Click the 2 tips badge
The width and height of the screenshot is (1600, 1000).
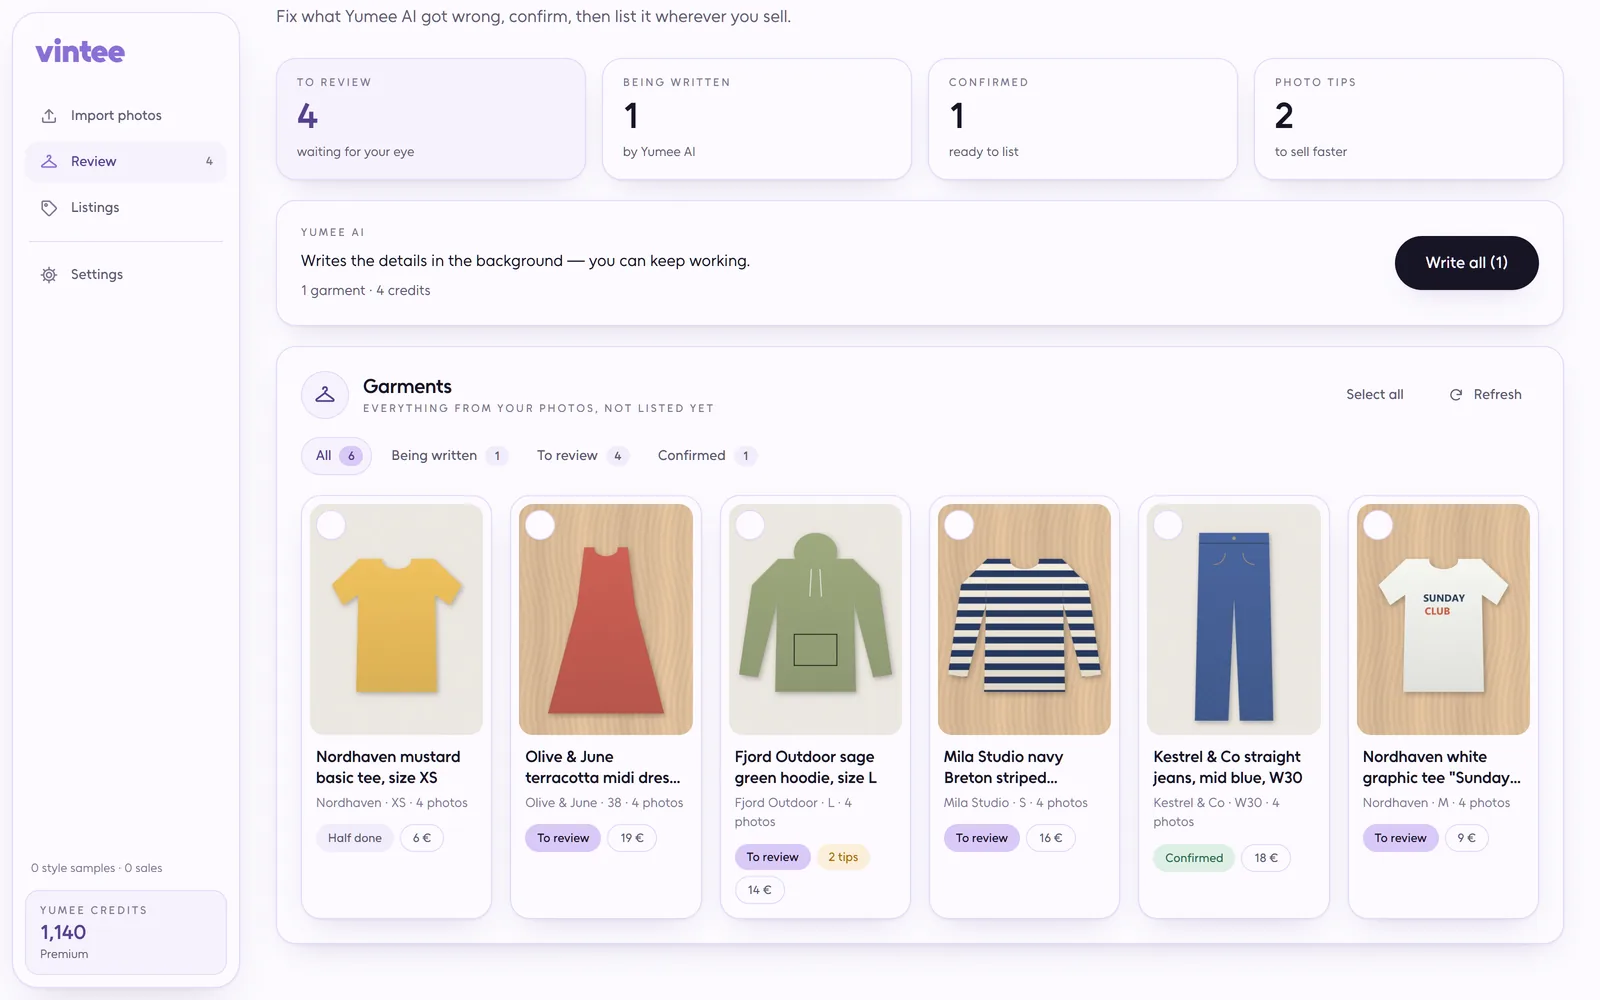pos(843,857)
